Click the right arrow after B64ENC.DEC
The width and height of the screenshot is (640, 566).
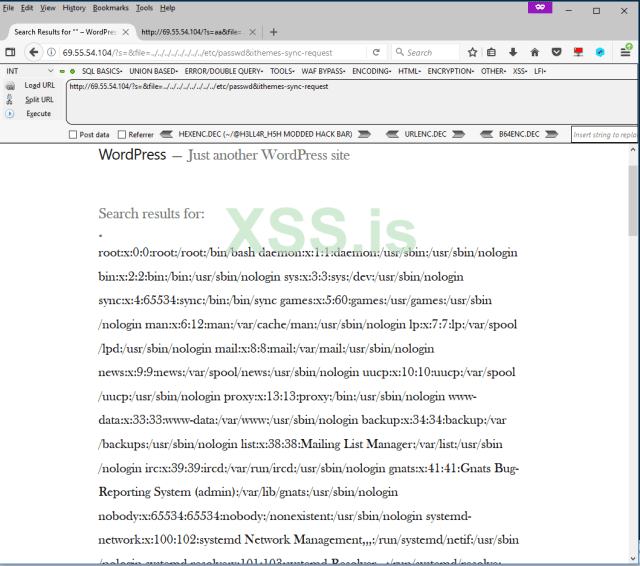pyautogui.click(x=551, y=134)
